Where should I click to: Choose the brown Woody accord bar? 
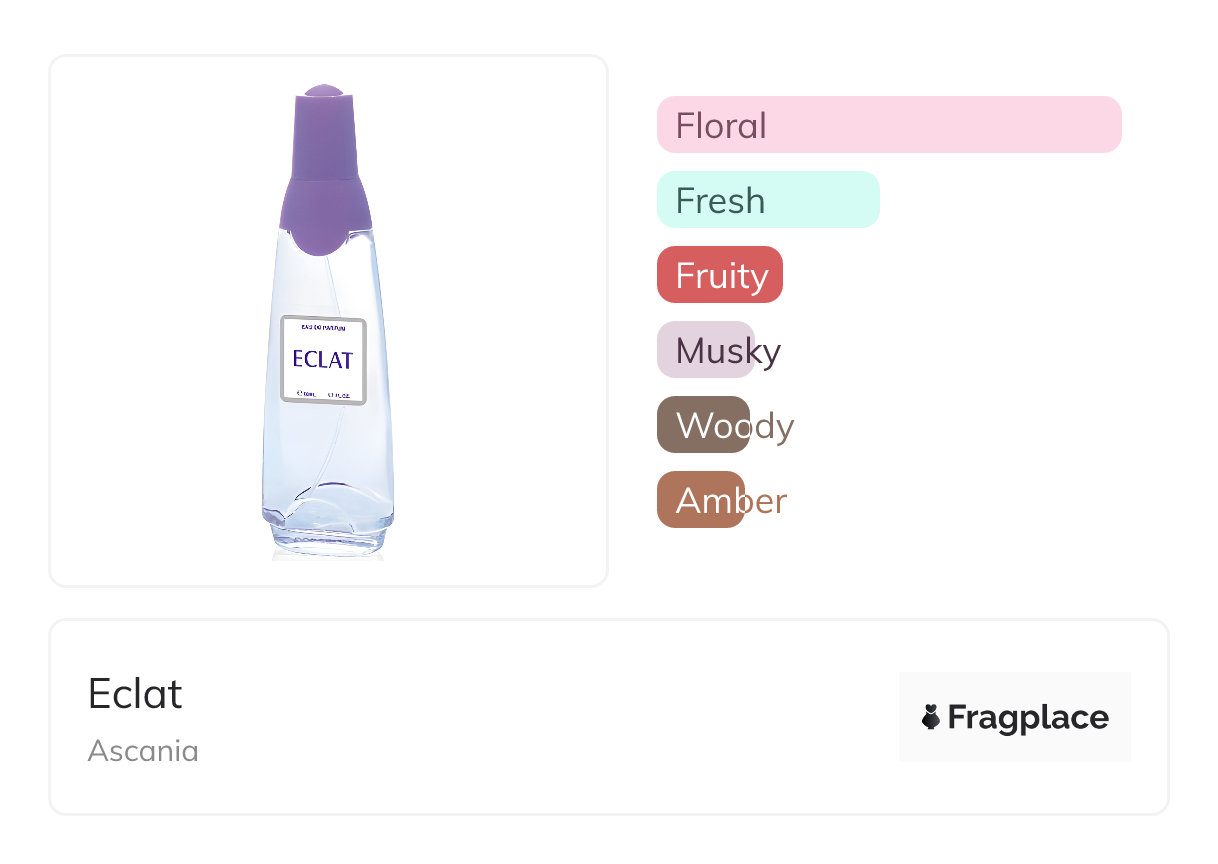pos(703,425)
